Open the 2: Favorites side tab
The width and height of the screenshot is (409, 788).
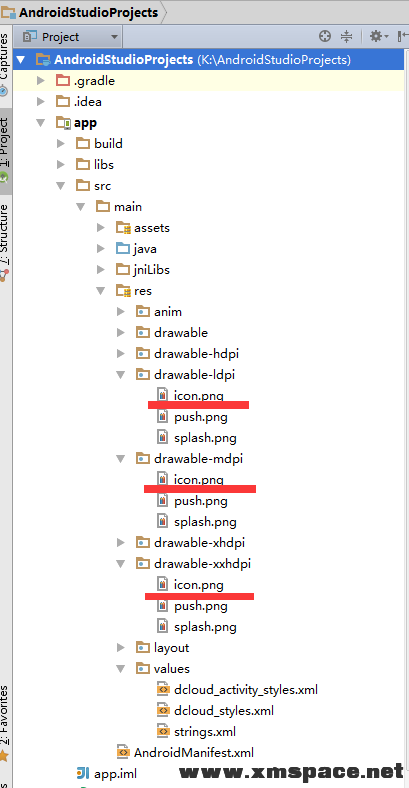[x=6, y=723]
